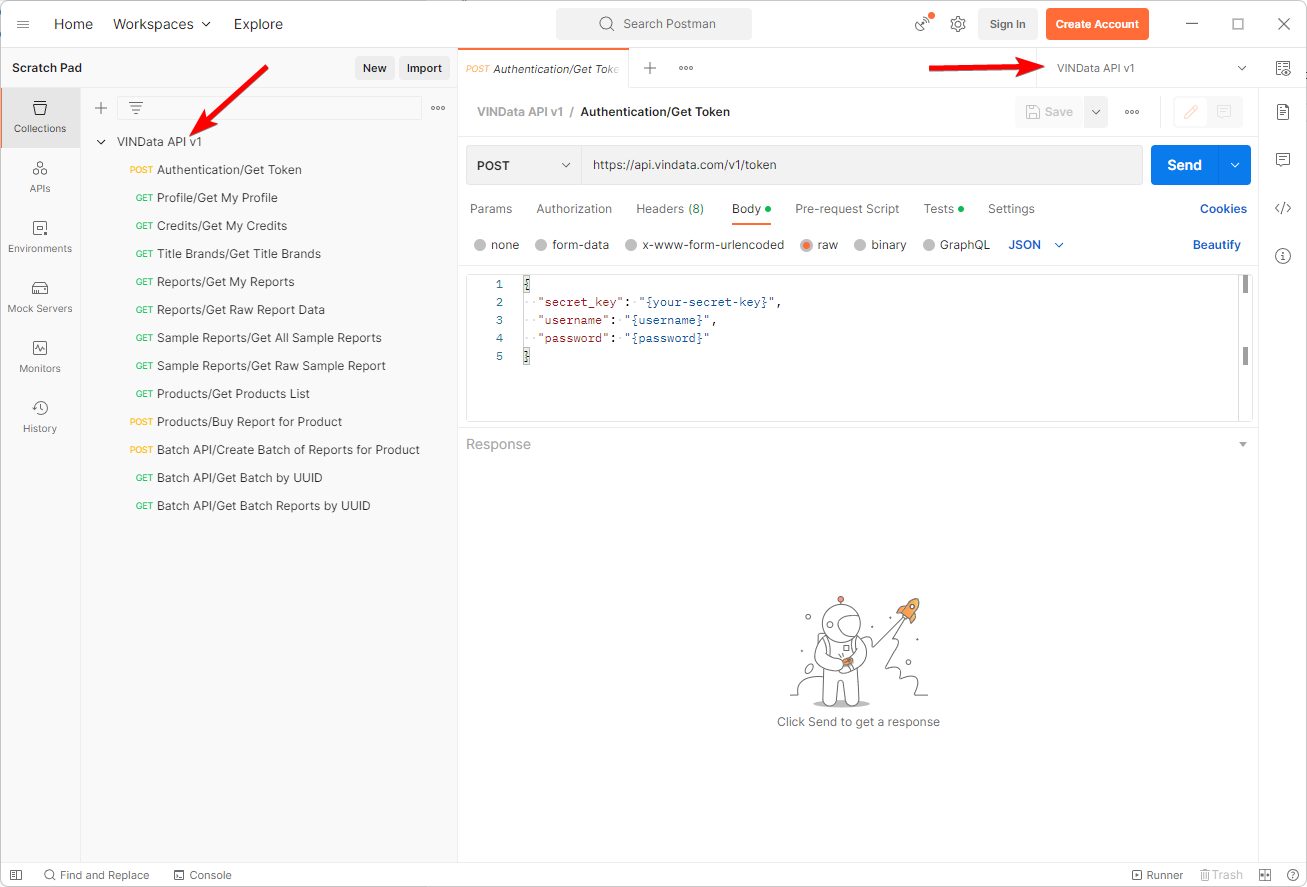Click the Import button
Image resolution: width=1307 pixels, height=887 pixels.
424,68
